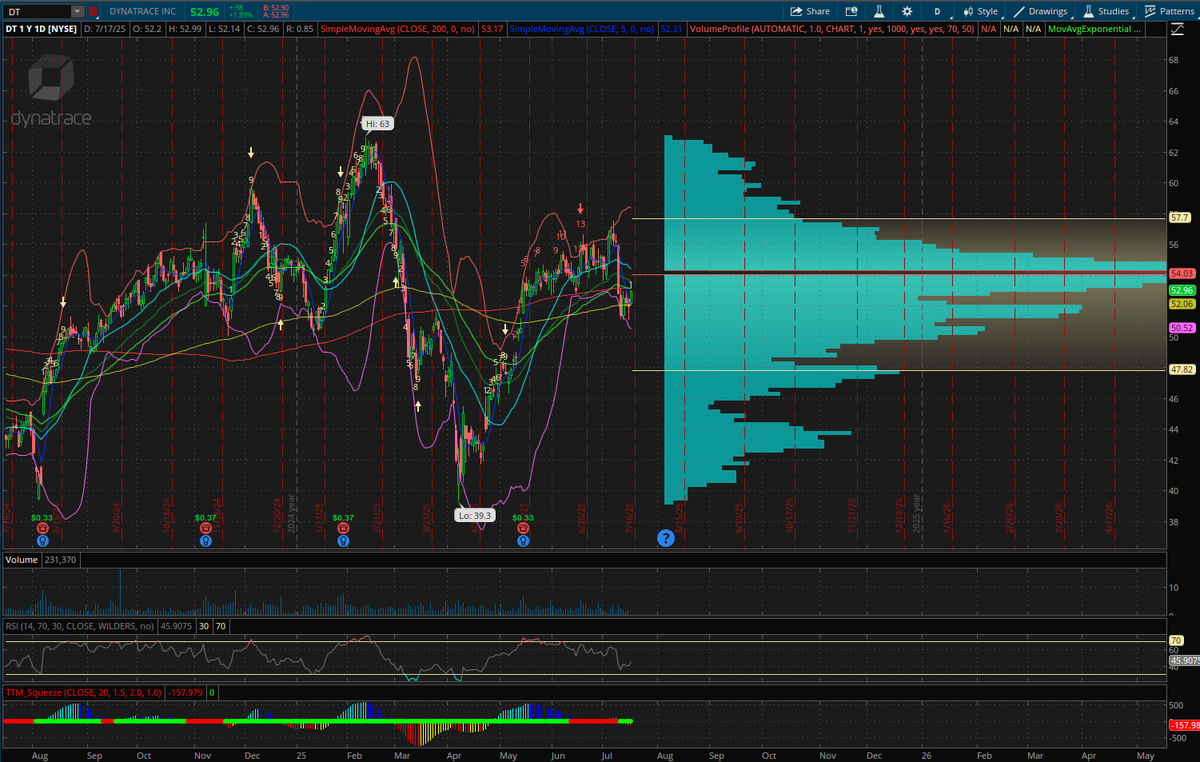Click the TTM_Squeeze study label
The width and height of the screenshot is (1200, 762).
click(83, 692)
